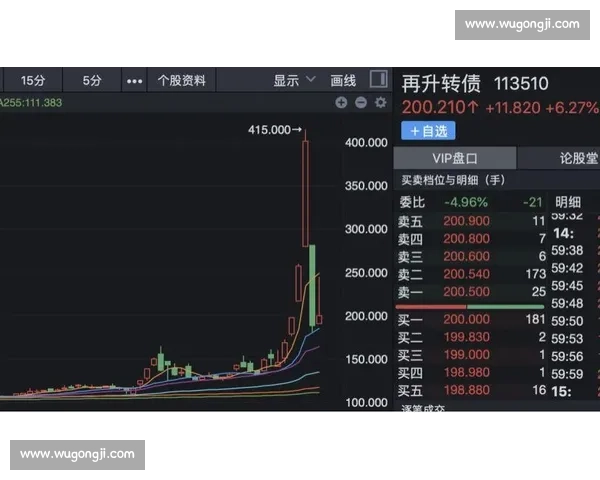Click the 明细 header
The width and height of the screenshot is (600, 480).
coord(568,202)
